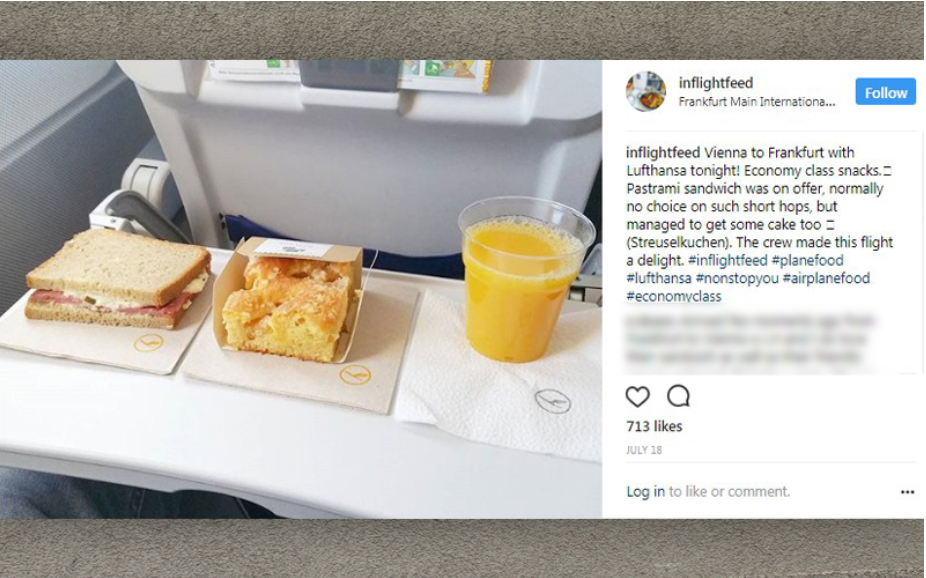Open the #nonstopyou hashtag
The width and height of the screenshot is (926, 578).
click(x=737, y=278)
